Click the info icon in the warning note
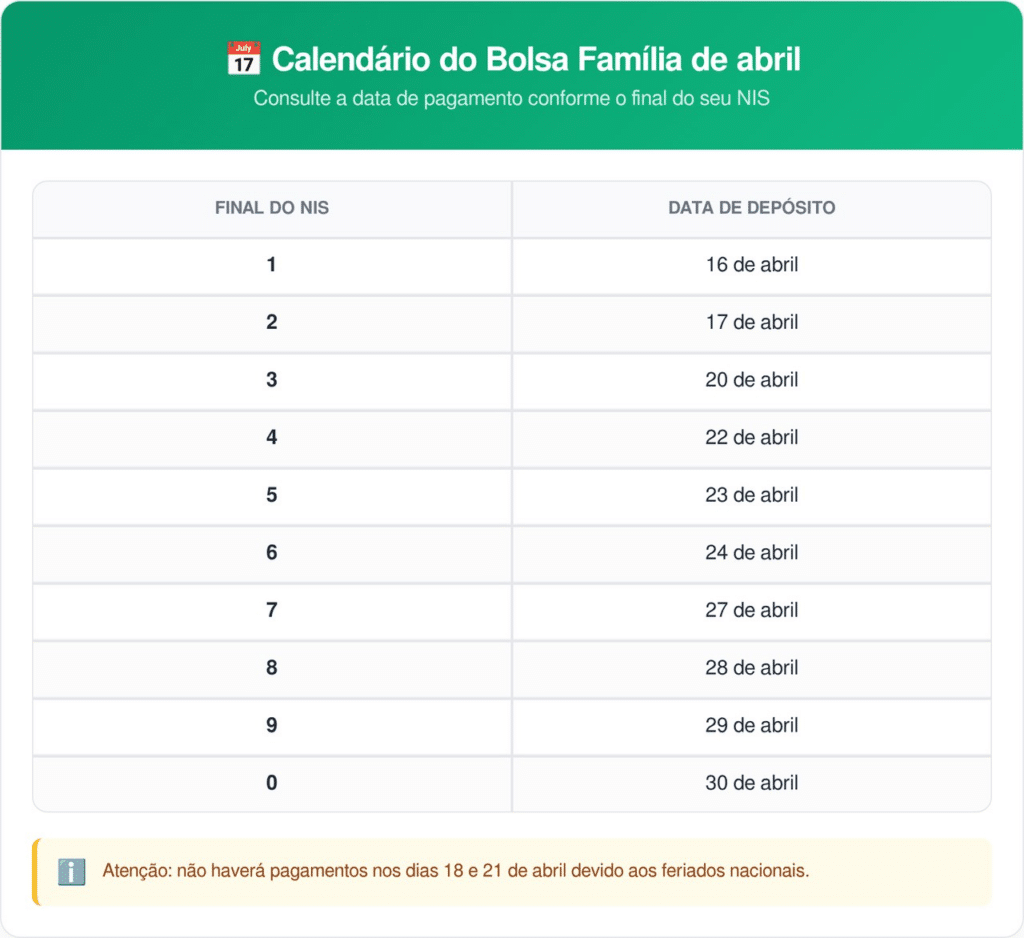 pyautogui.click(x=71, y=871)
